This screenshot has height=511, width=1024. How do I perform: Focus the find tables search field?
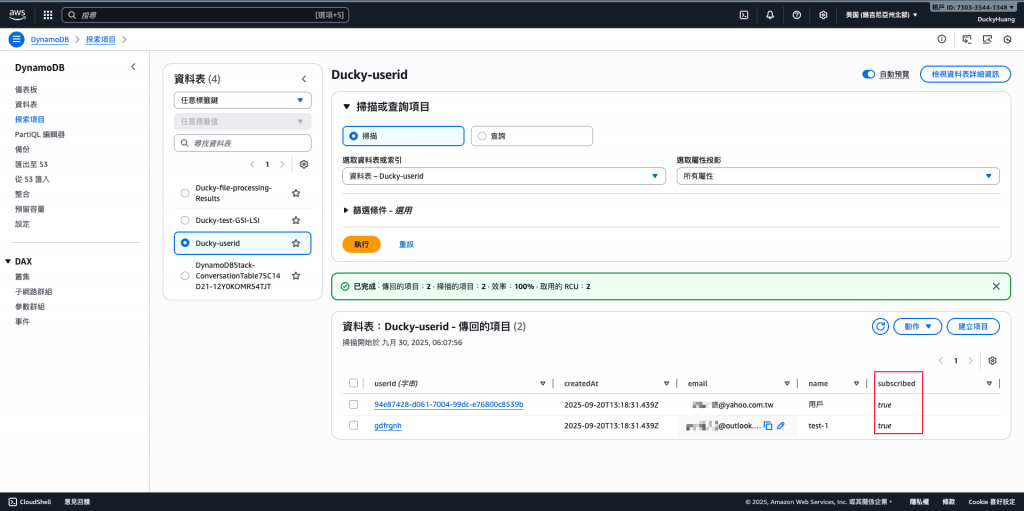pos(242,143)
